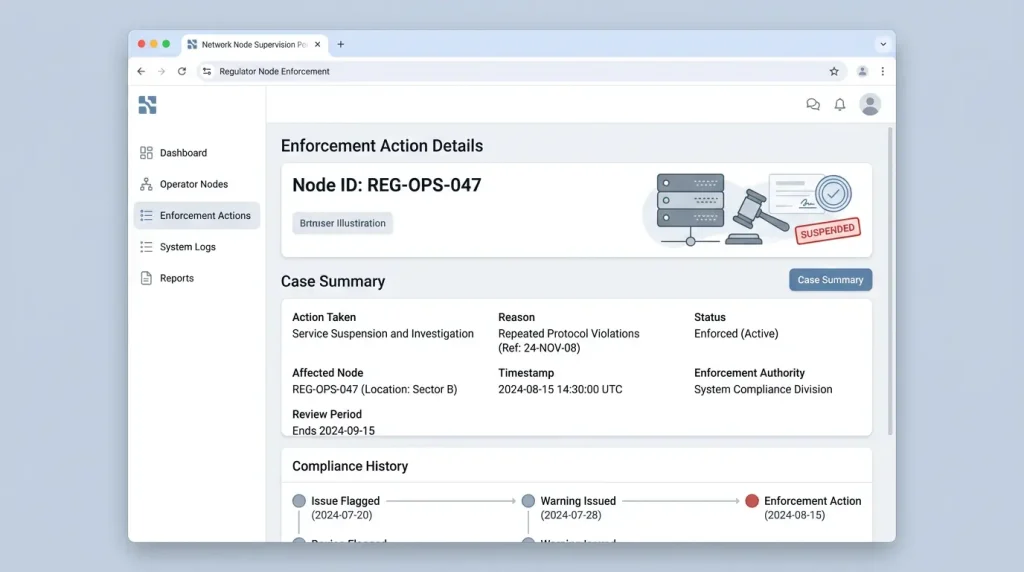Click the app logo in sidebar

tap(148, 105)
